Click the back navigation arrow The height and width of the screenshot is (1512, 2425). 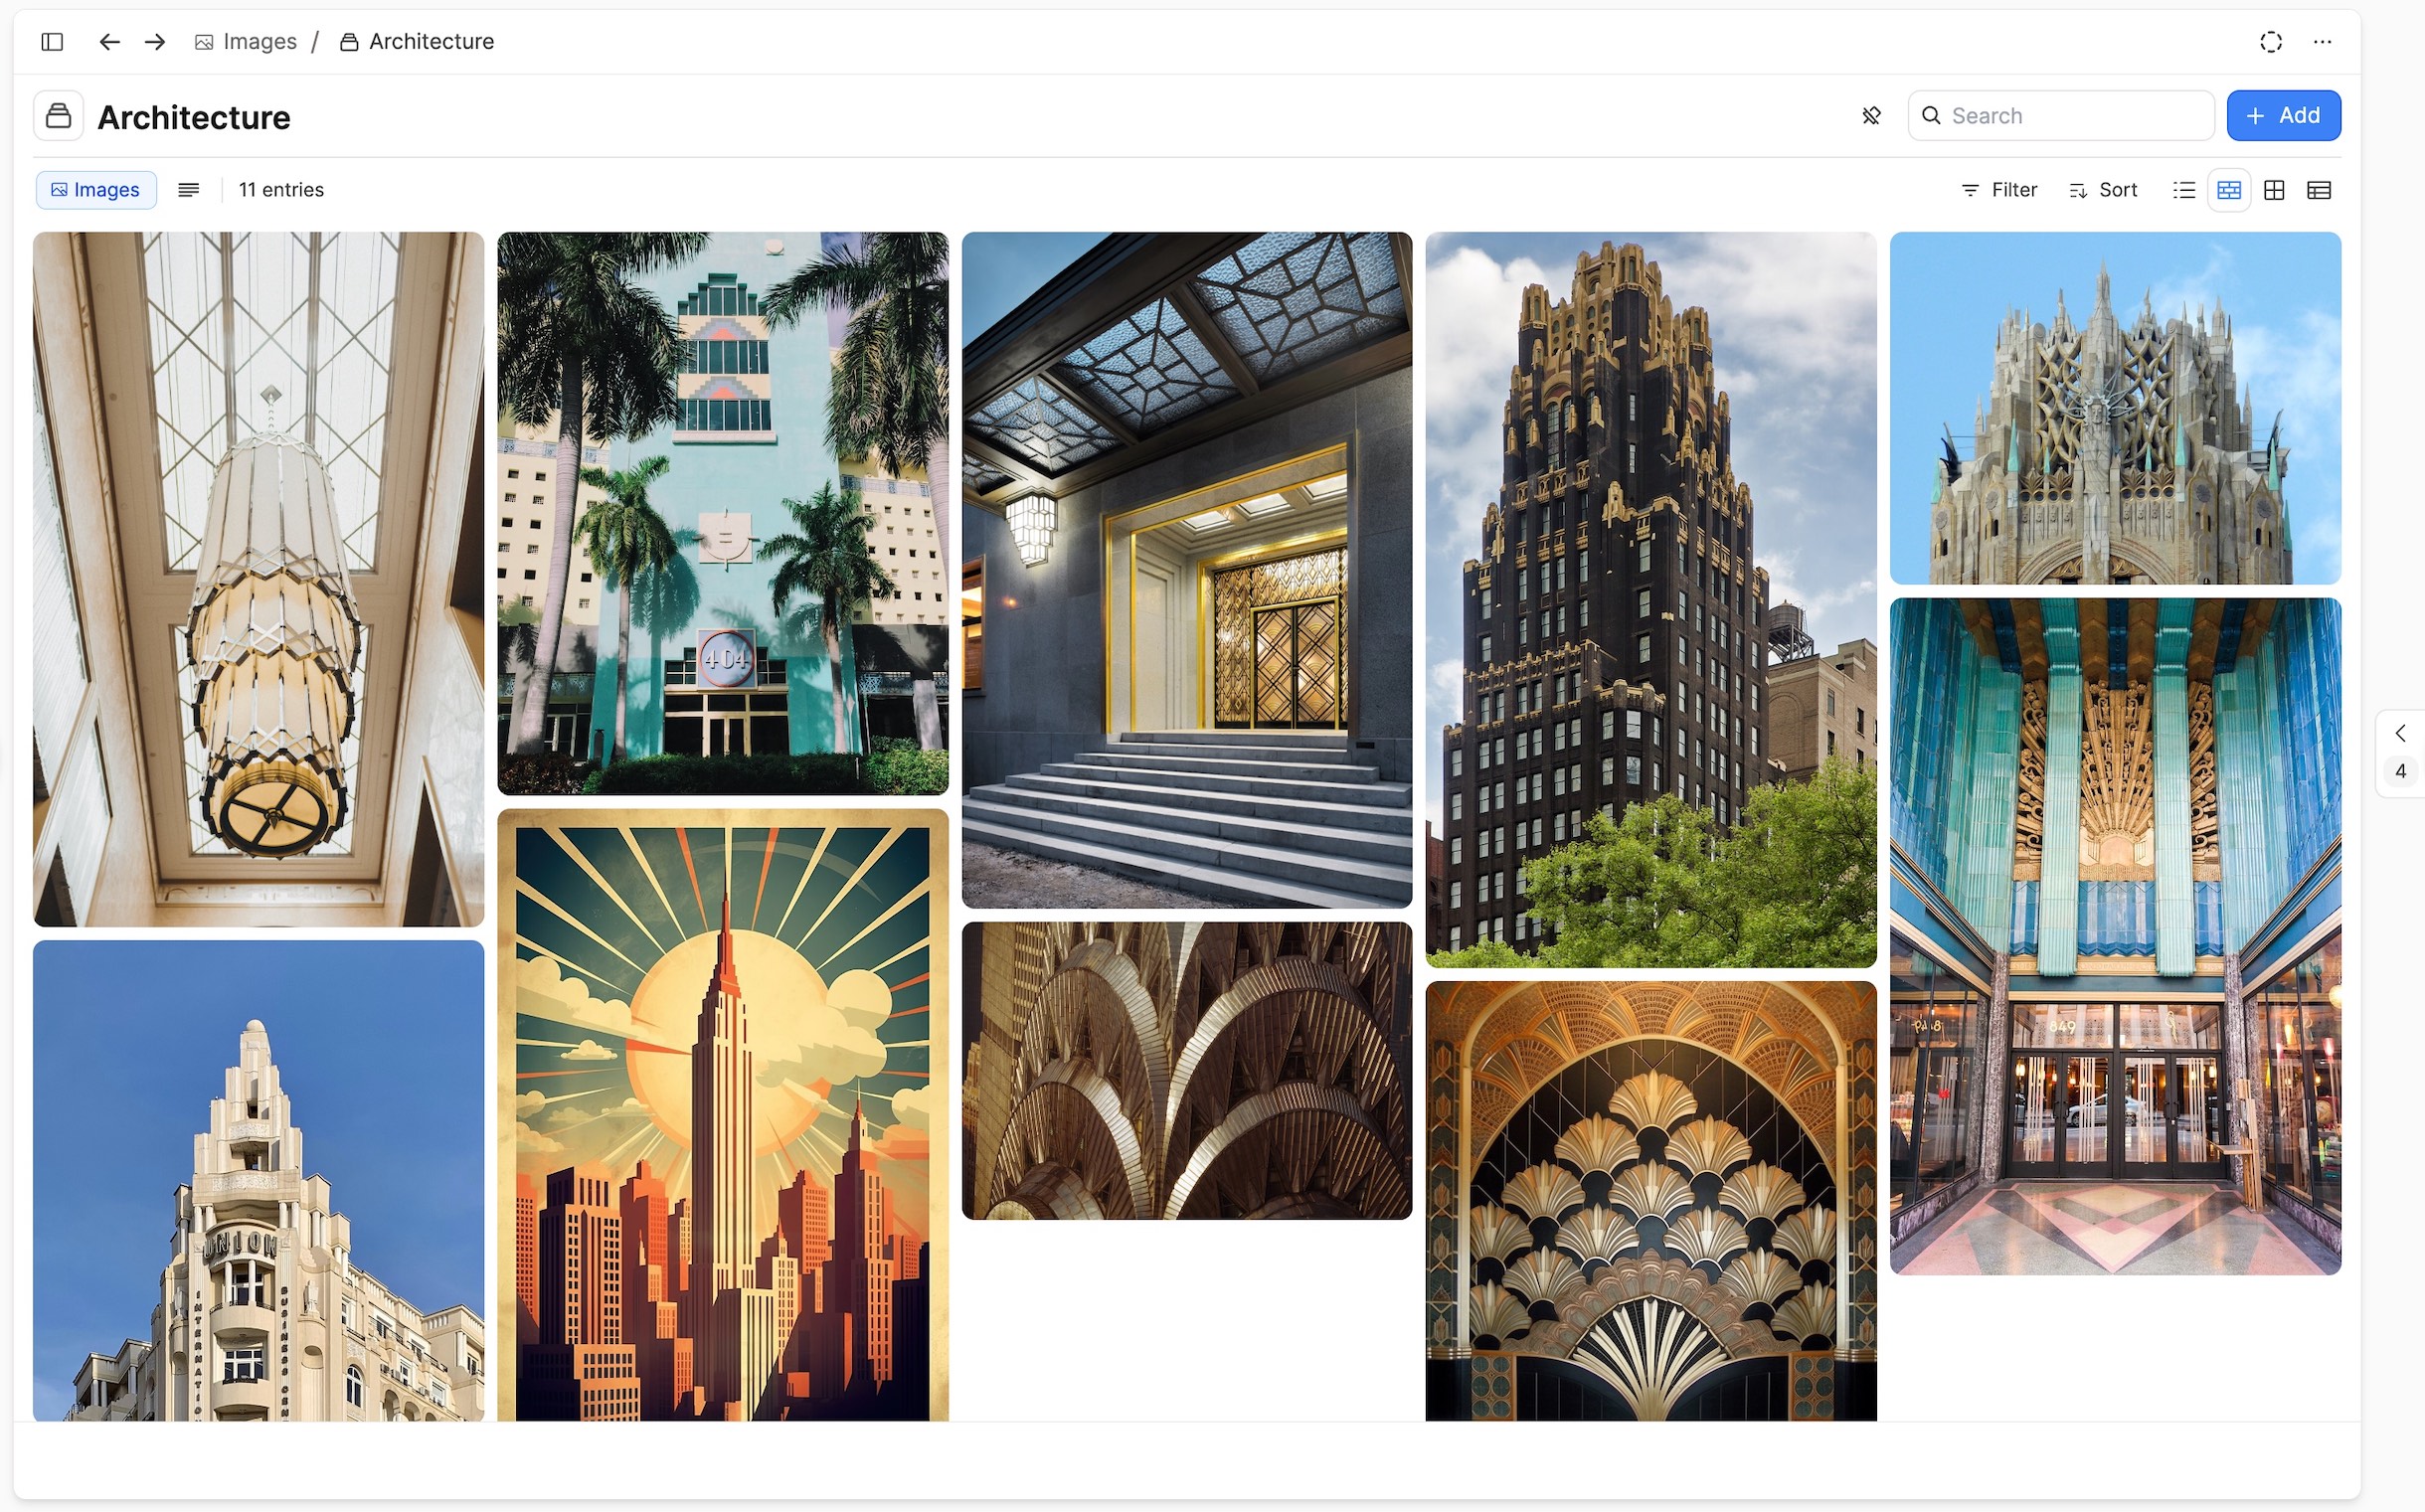[108, 40]
